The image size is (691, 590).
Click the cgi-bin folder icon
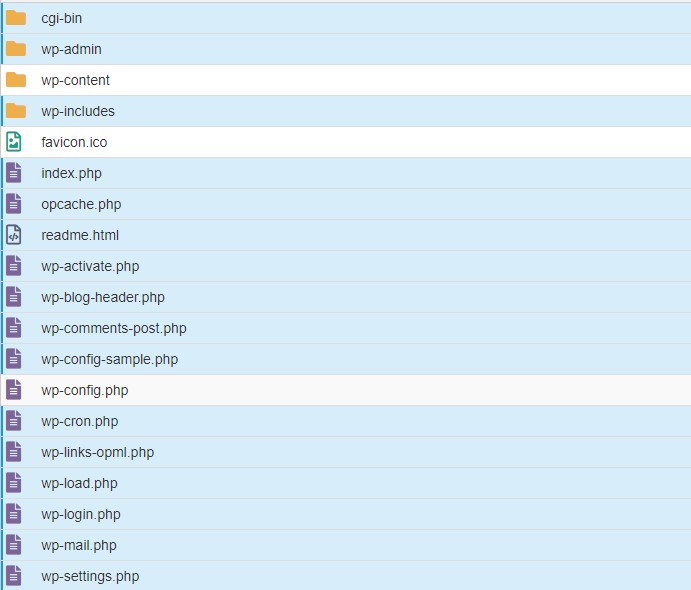click(16, 18)
